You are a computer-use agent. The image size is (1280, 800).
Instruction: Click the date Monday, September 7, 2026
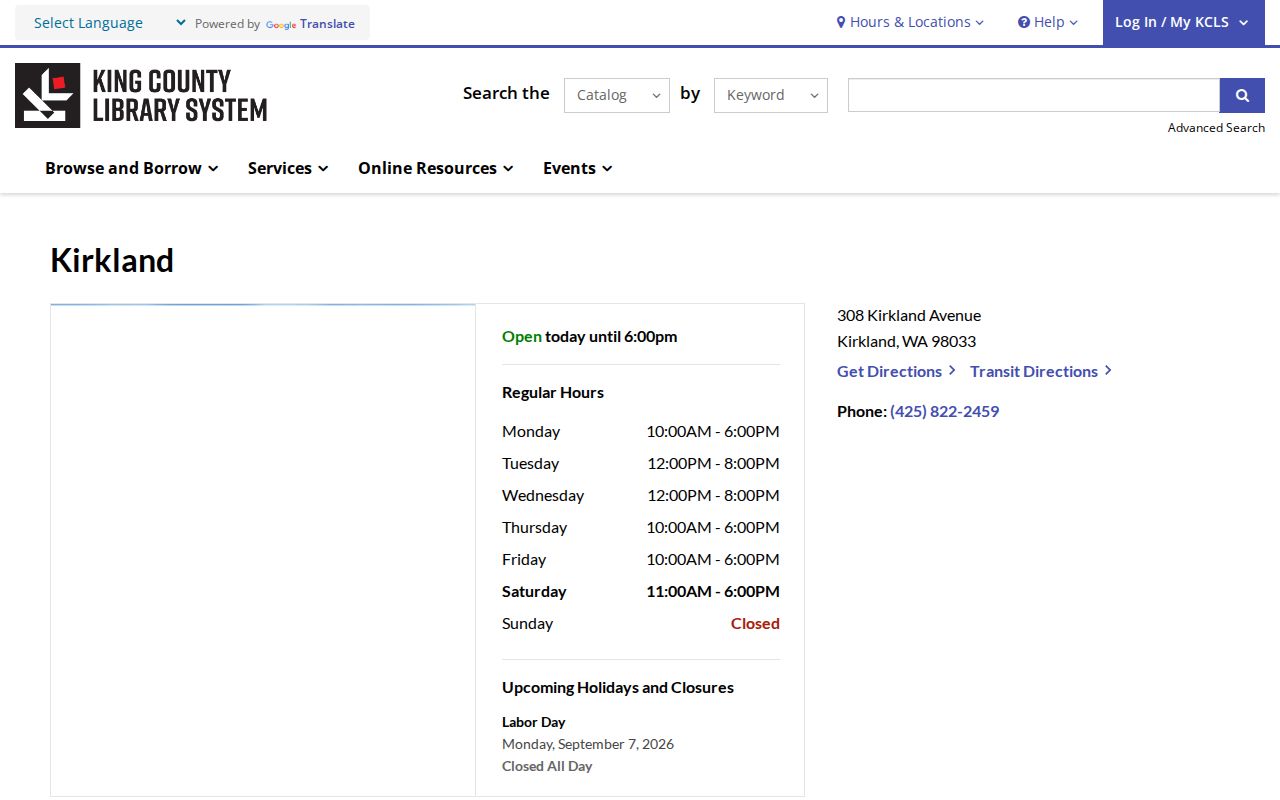pos(588,744)
